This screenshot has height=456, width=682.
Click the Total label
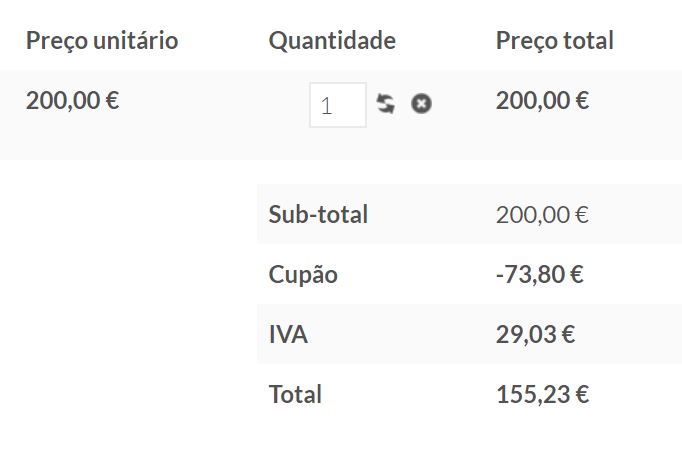(295, 394)
